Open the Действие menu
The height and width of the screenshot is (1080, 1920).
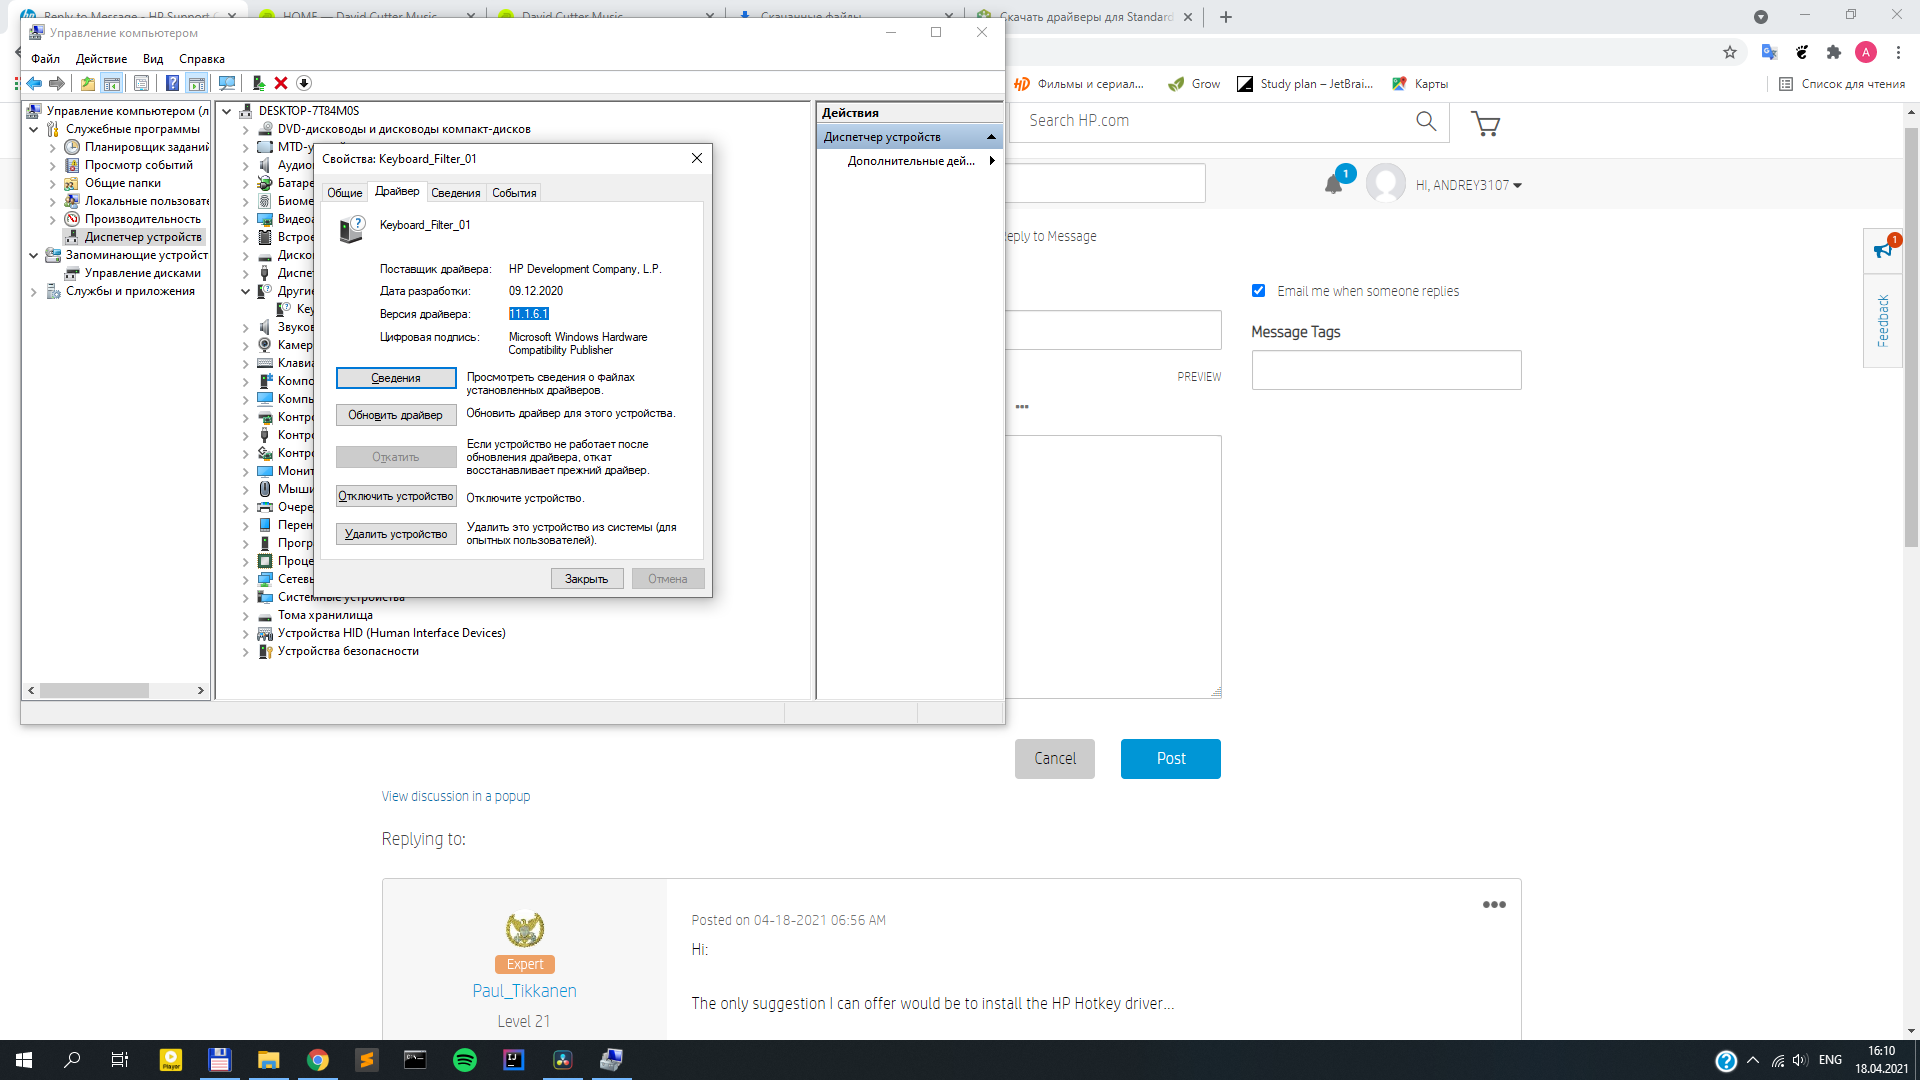pyautogui.click(x=101, y=59)
